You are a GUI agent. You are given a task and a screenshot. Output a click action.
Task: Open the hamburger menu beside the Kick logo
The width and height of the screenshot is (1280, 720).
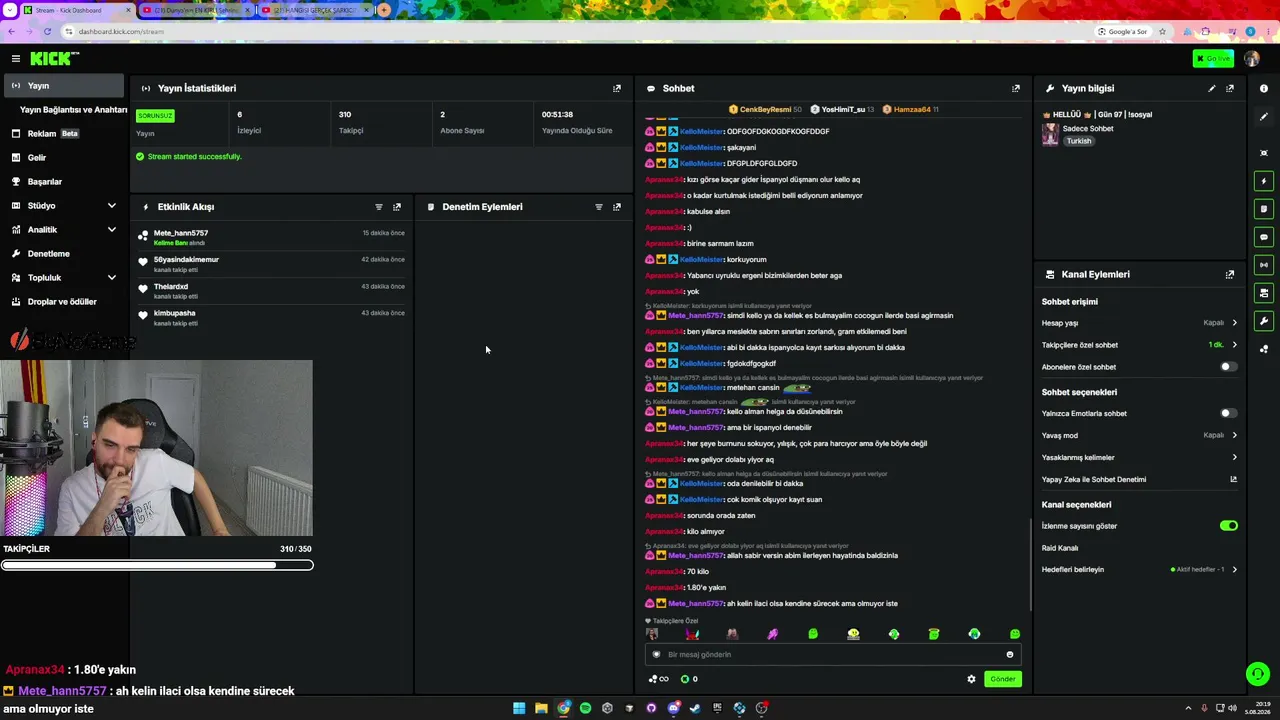15,59
